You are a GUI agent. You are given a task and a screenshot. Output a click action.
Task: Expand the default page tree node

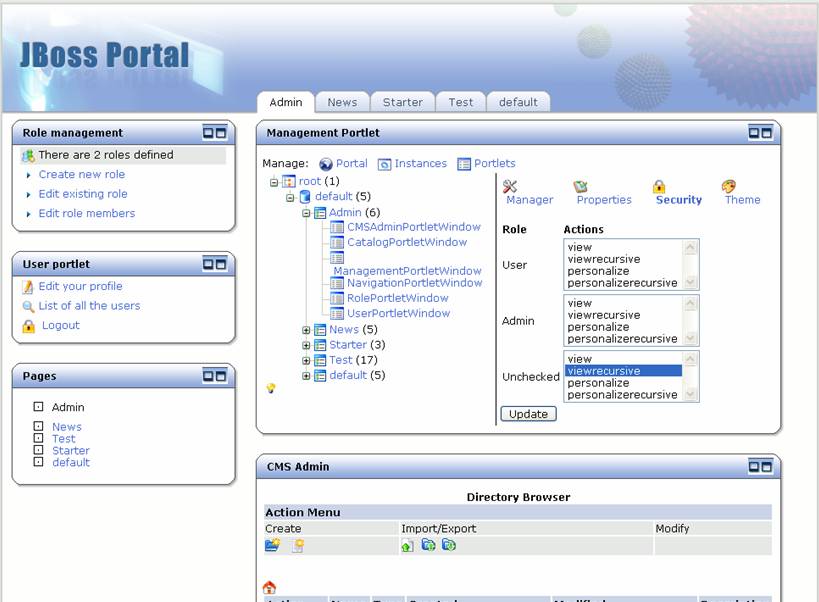point(306,376)
